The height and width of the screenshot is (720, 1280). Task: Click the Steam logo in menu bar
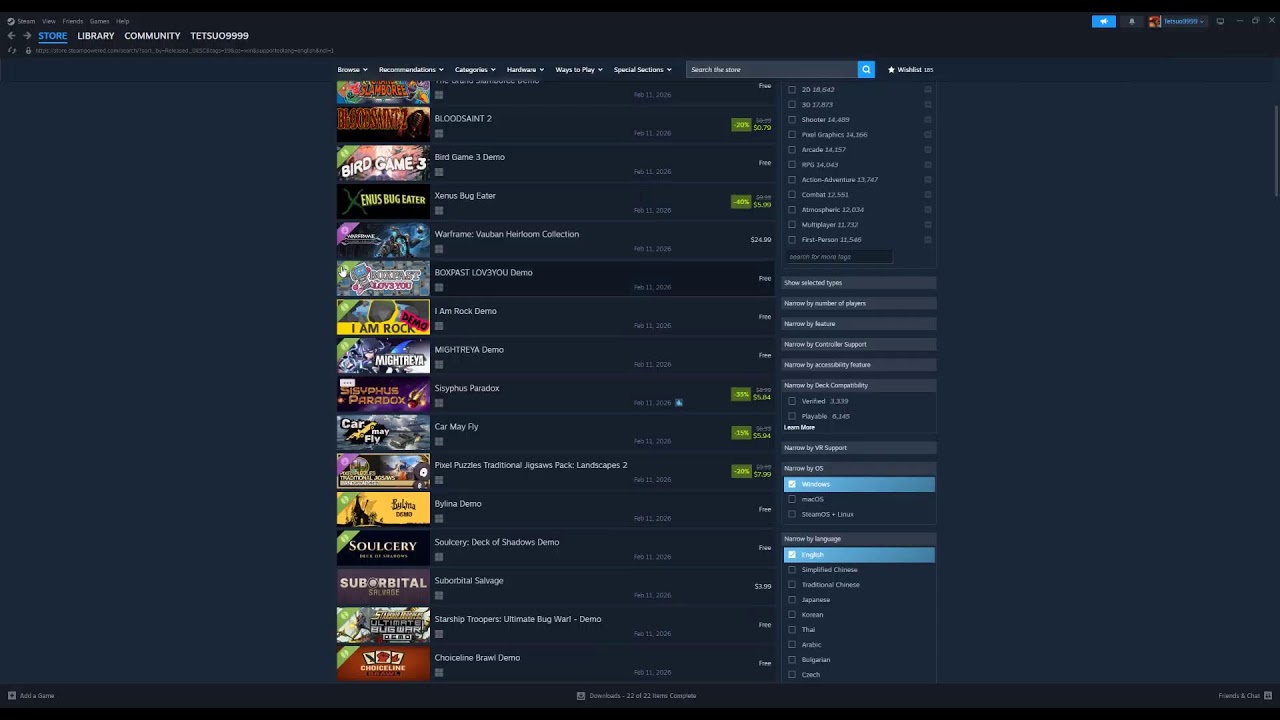pyautogui.click(x=11, y=21)
